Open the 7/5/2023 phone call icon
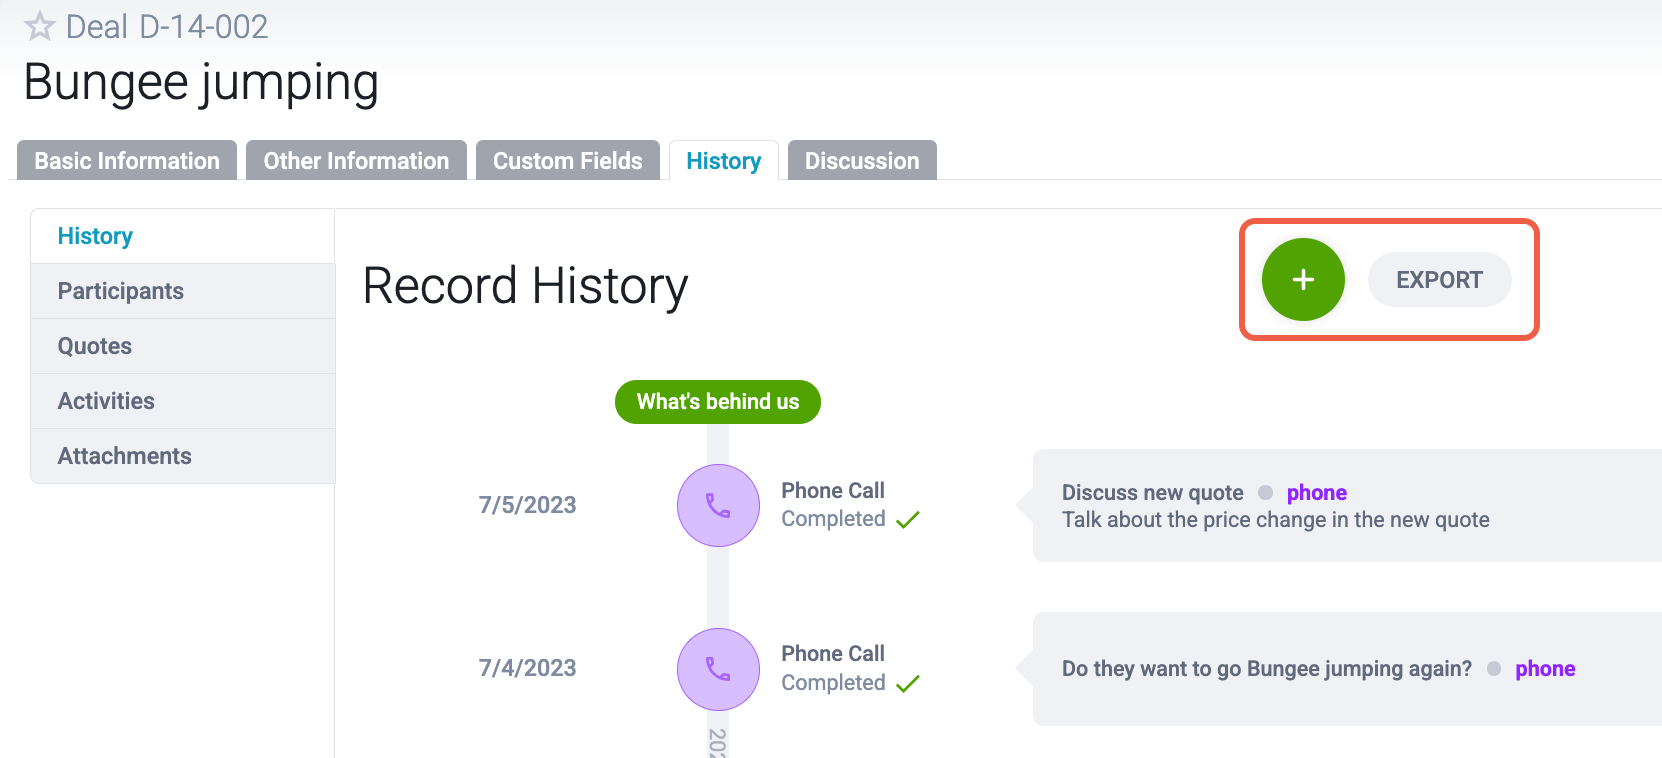This screenshot has width=1662, height=758. coord(718,505)
